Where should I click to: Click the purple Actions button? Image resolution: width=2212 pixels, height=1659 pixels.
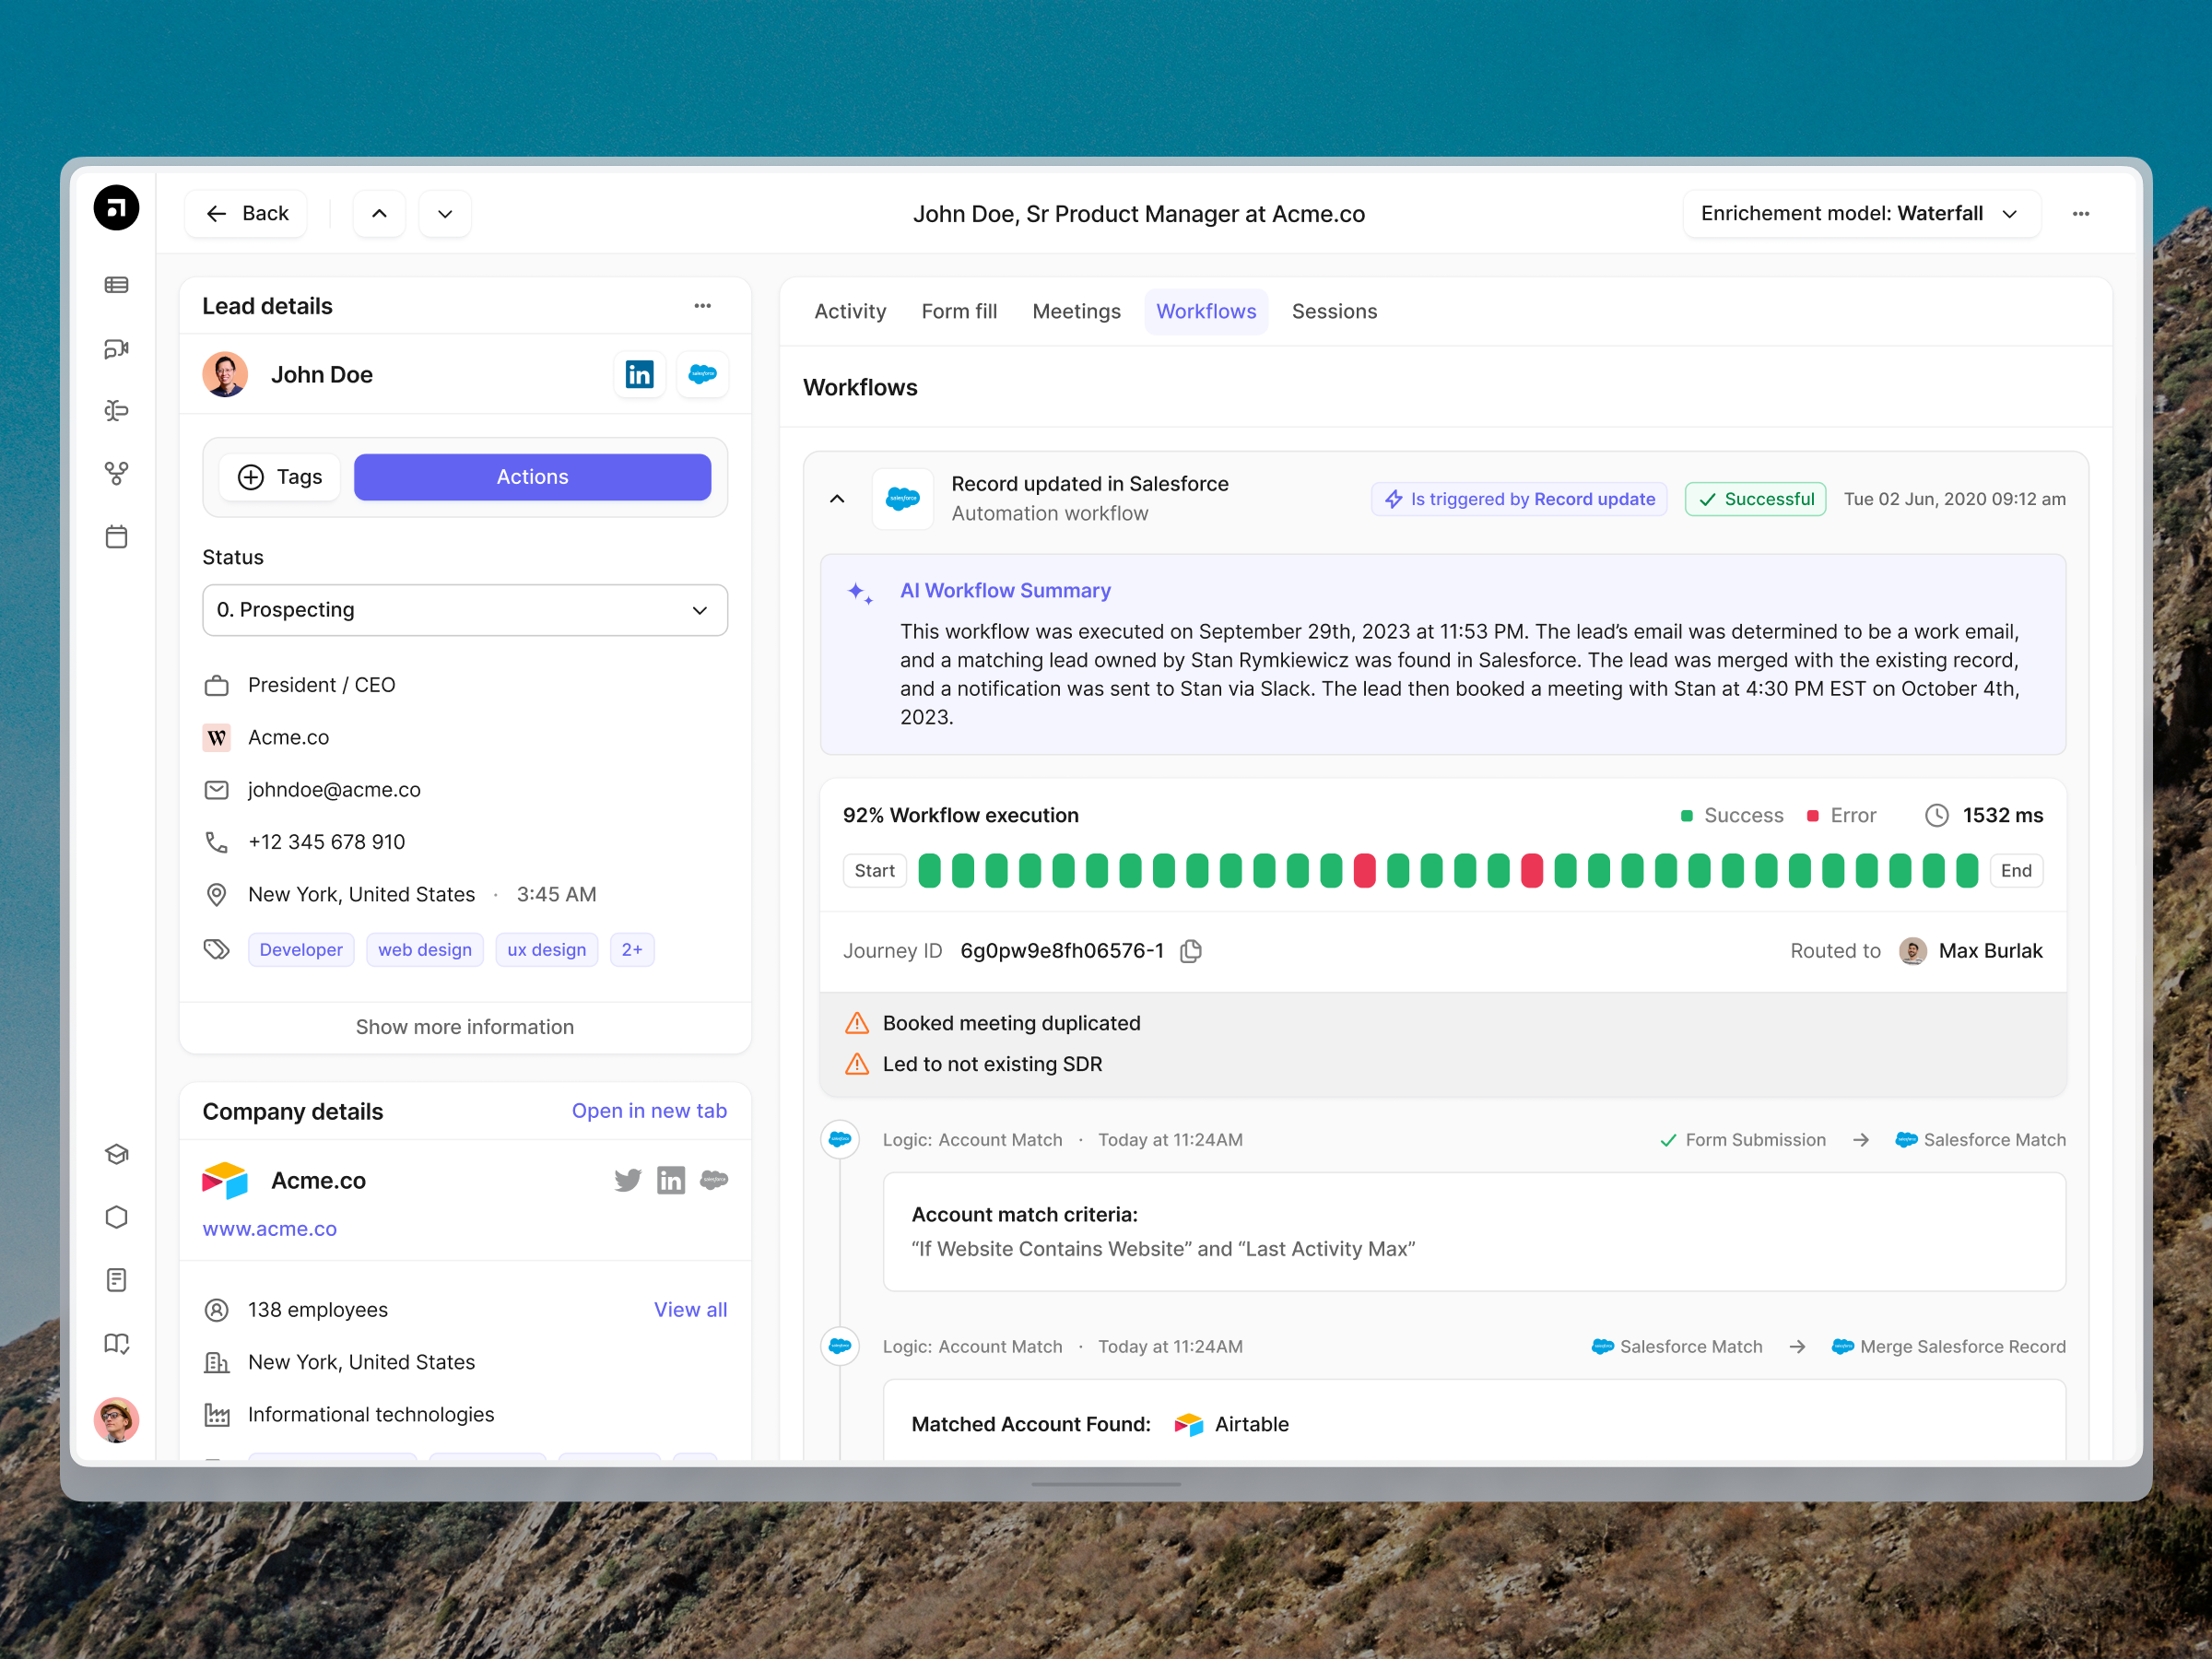[532, 476]
